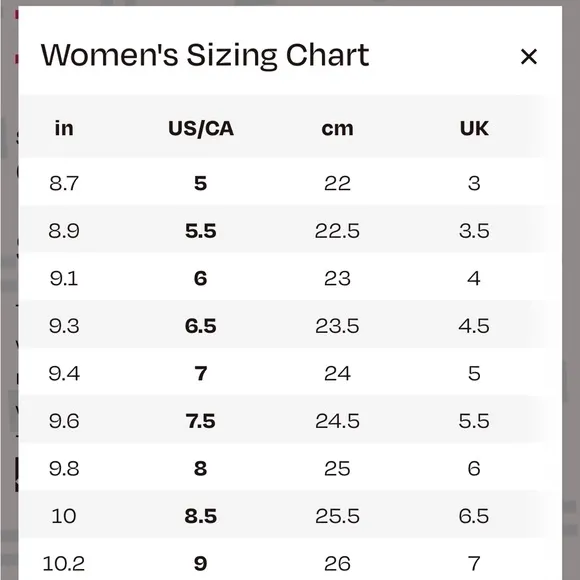This screenshot has width=580, height=580.
Task: Select US/CA size 7.5 cell
Action: (x=200, y=421)
